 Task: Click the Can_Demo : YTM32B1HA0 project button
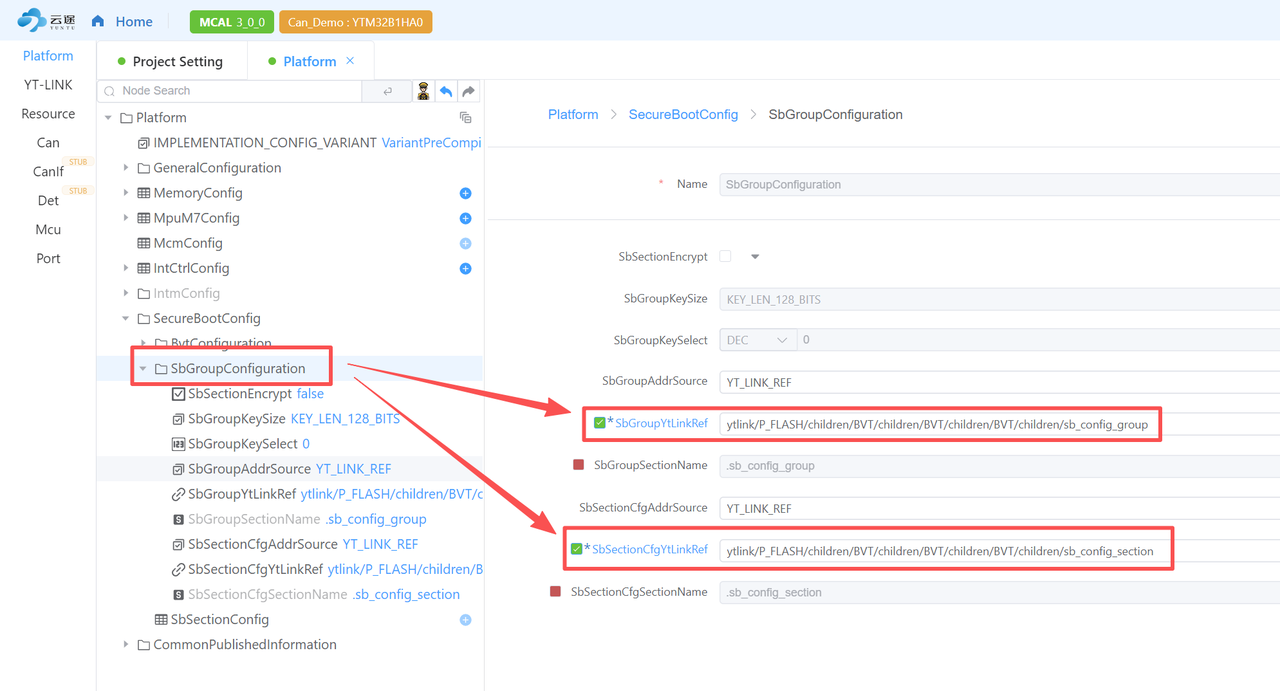(x=355, y=22)
